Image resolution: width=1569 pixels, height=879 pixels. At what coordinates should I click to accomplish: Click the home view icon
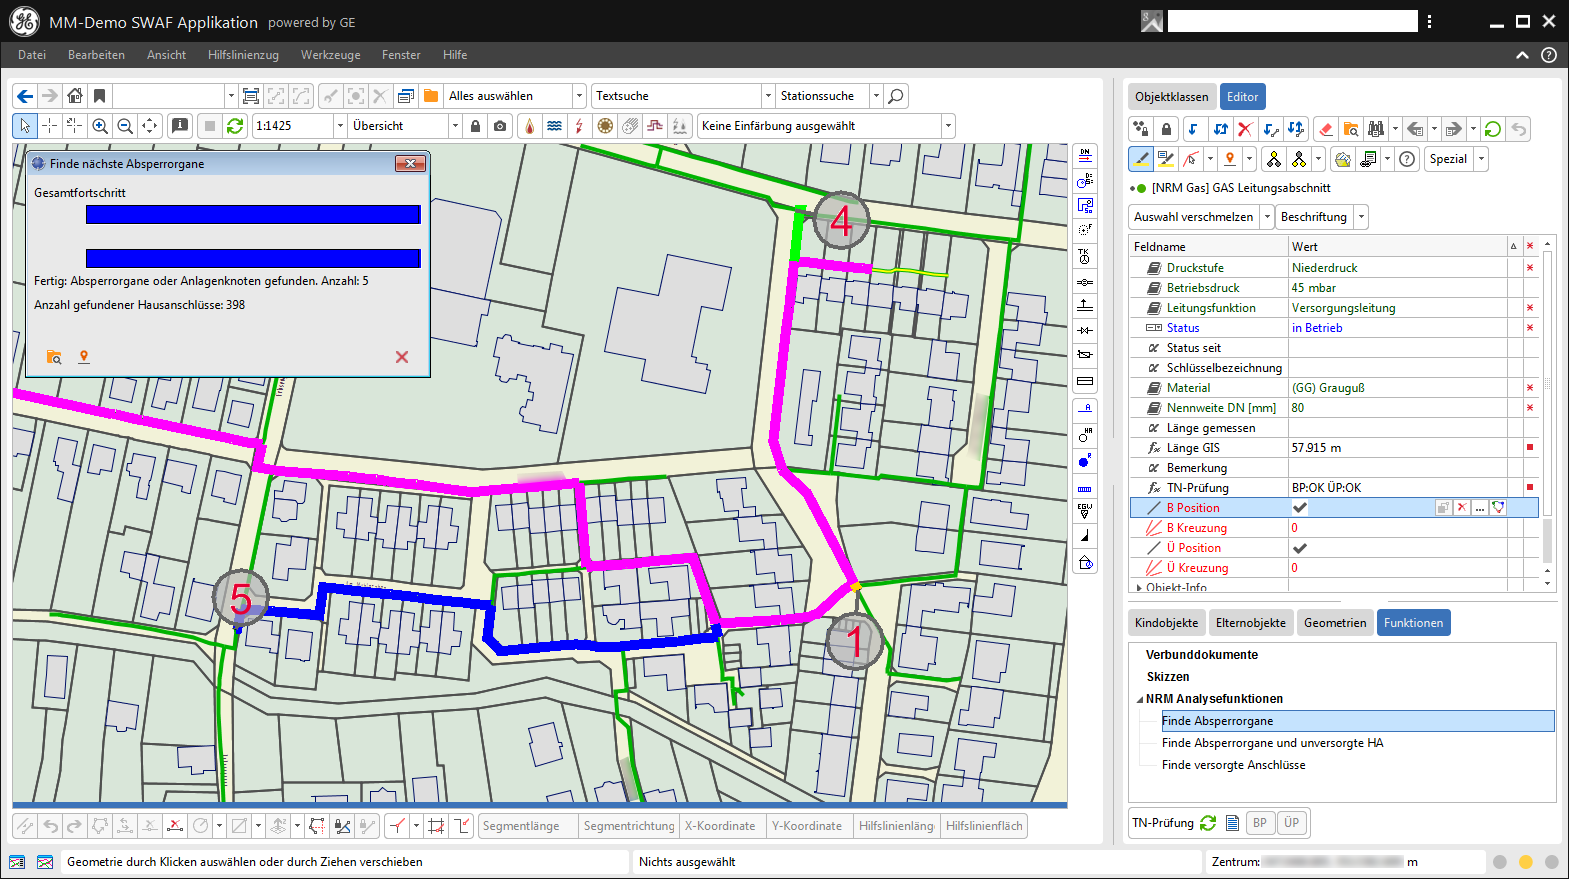coord(75,96)
